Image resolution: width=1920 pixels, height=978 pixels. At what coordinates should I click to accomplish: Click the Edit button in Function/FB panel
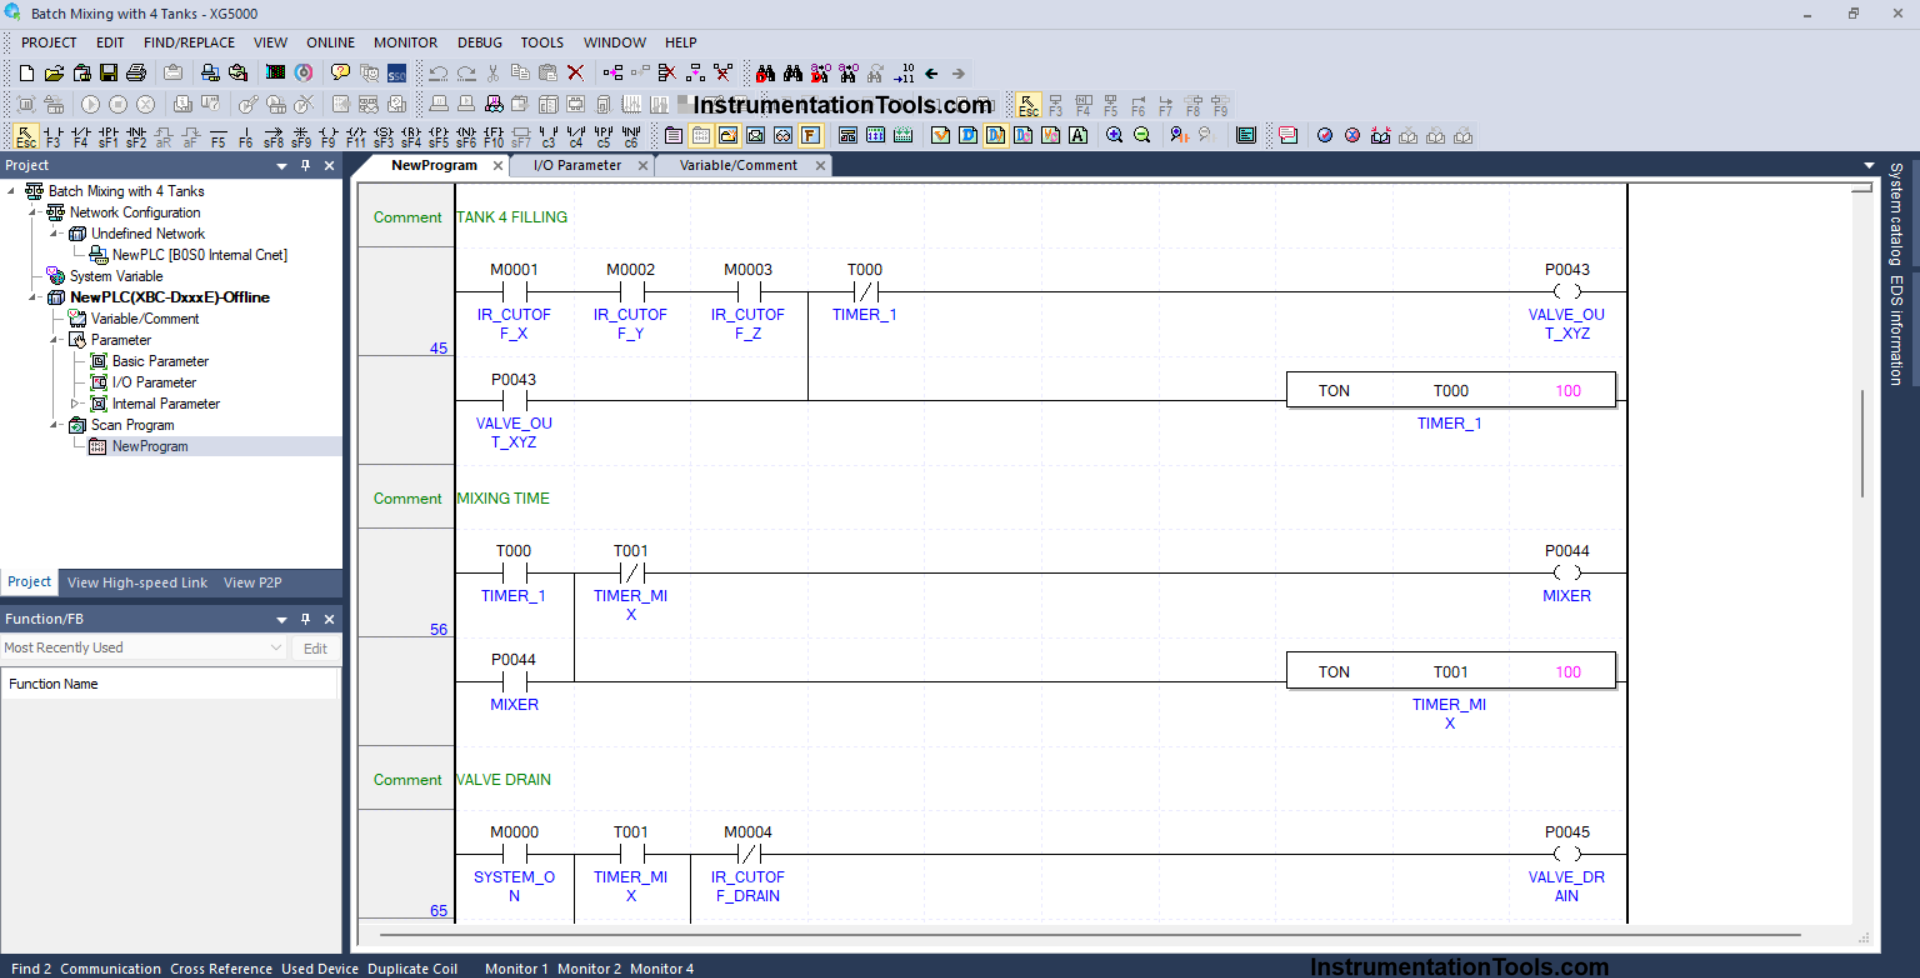[x=315, y=648]
